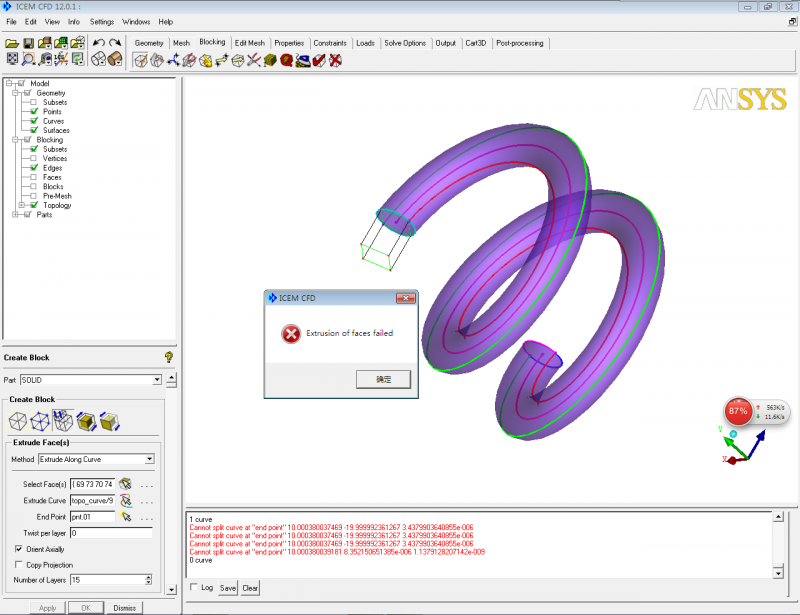Image resolution: width=800 pixels, height=615 pixels.
Task: Open the Settings menu
Action: pos(102,22)
